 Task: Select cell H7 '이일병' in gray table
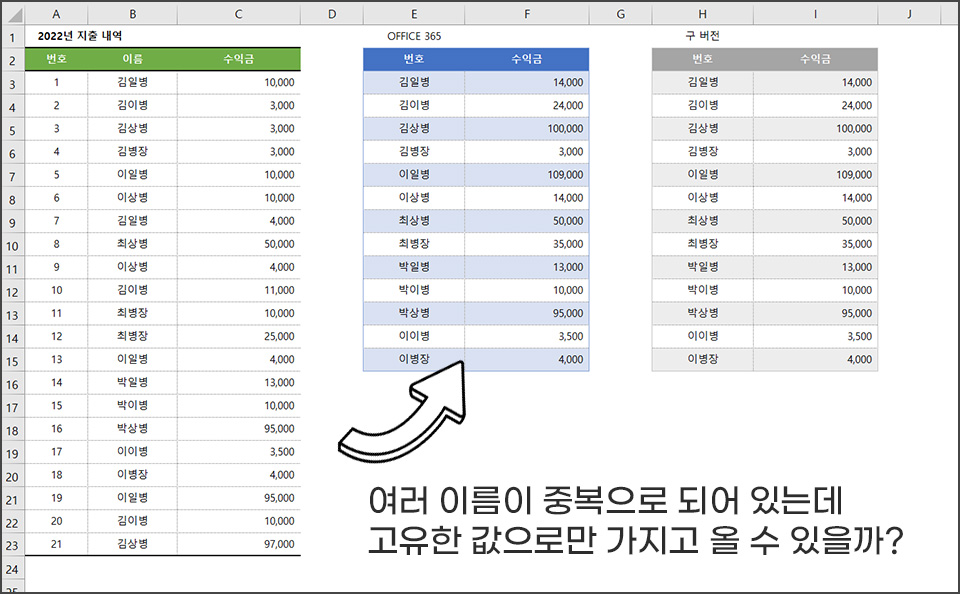pos(702,175)
